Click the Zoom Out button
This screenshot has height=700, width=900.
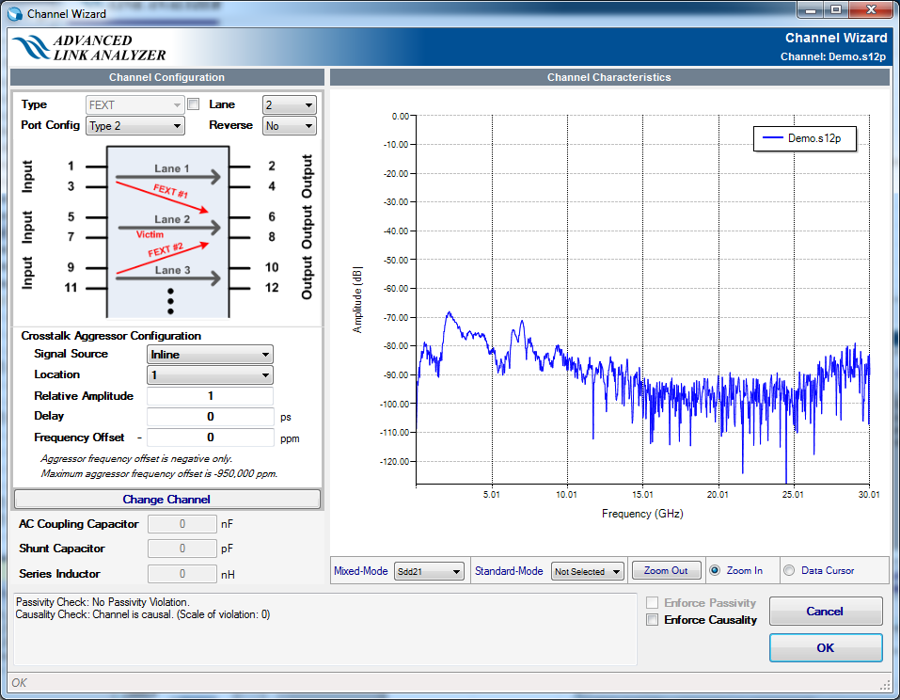(x=665, y=571)
